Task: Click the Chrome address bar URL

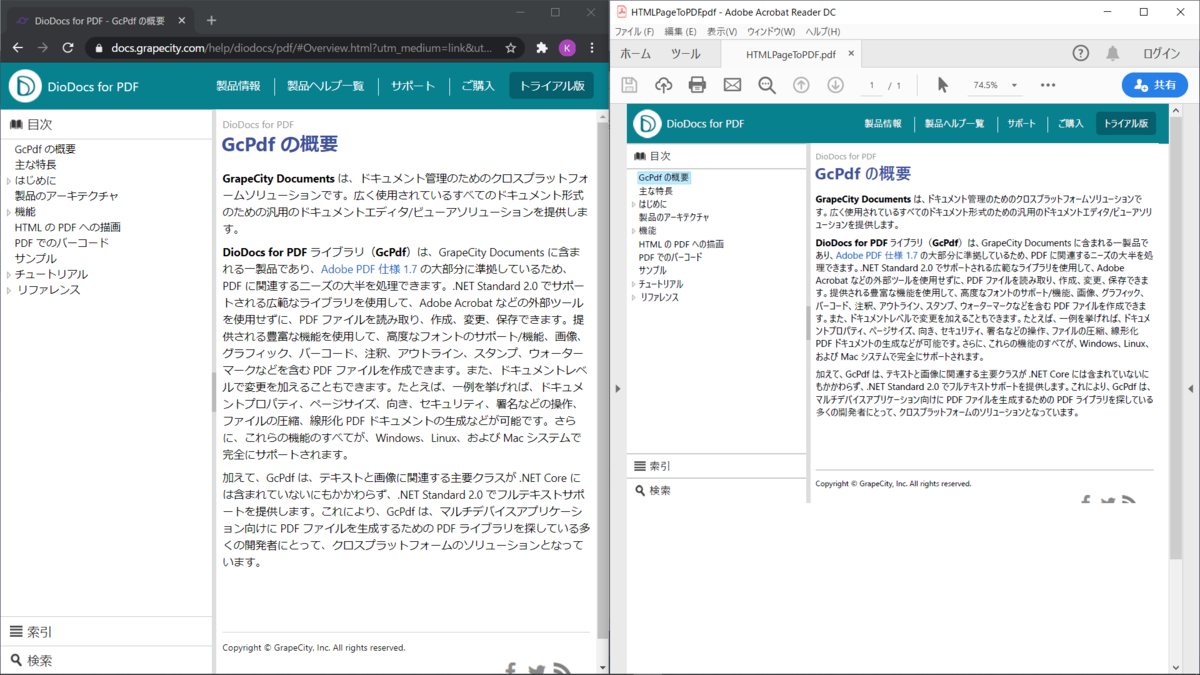Action: pyautogui.click(x=302, y=47)
